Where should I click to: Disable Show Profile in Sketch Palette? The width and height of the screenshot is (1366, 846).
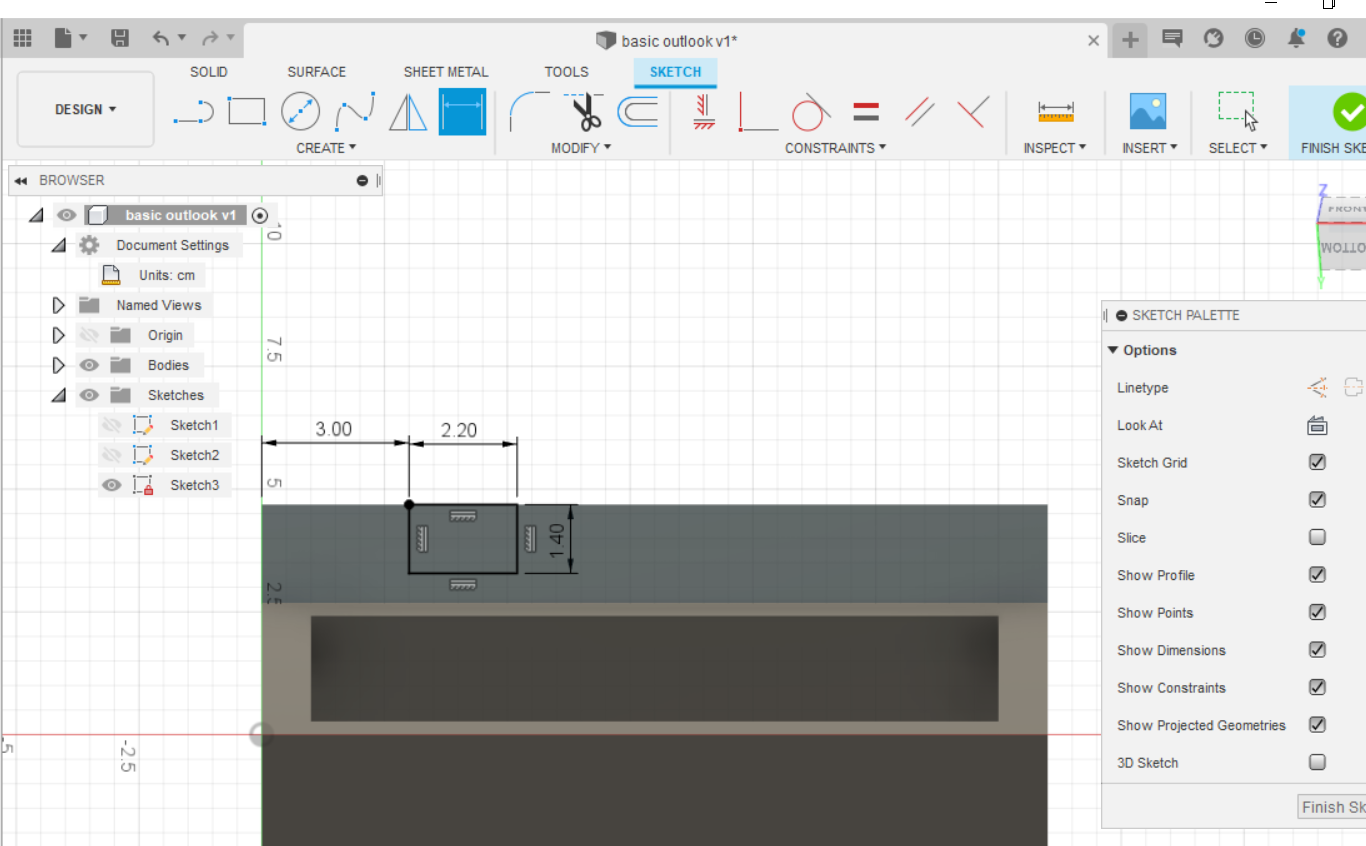coord(1317,574)
